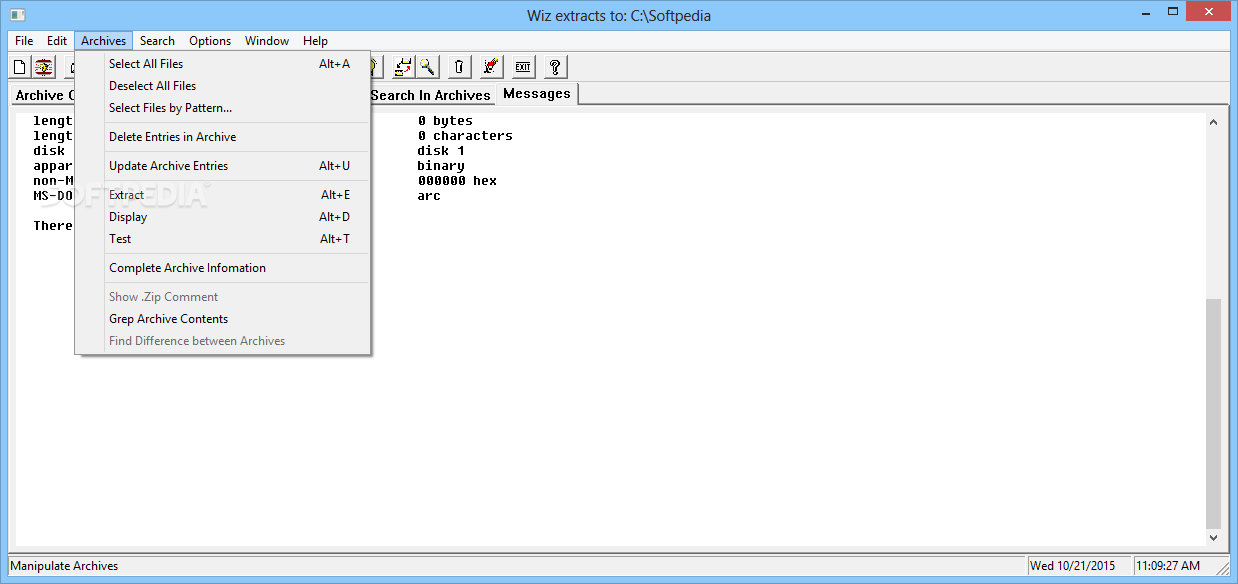
Task: Open the Edit menu
Action: pyautogui.click(x=57, y=41)
